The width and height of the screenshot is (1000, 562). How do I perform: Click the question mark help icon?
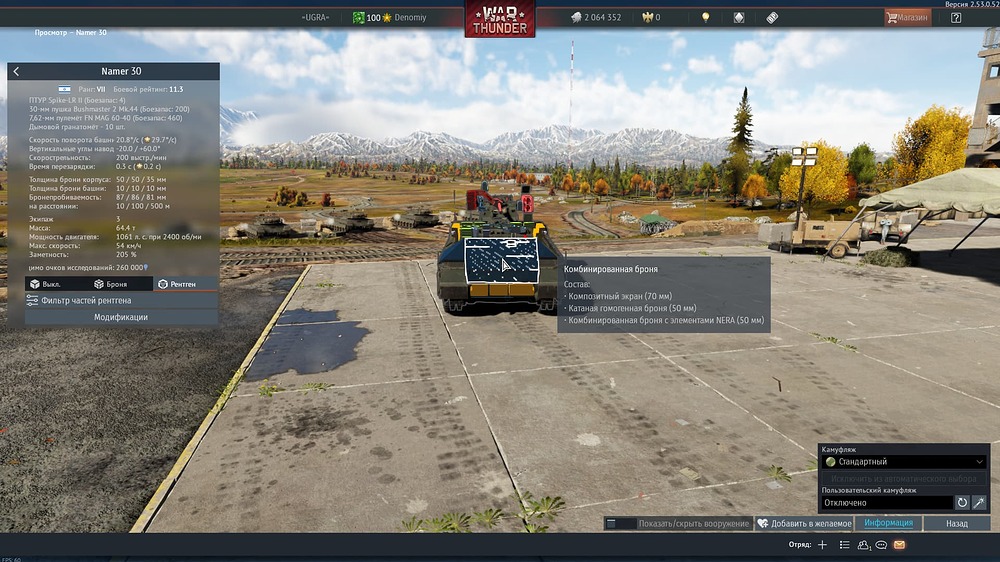(x=956, y=17)
